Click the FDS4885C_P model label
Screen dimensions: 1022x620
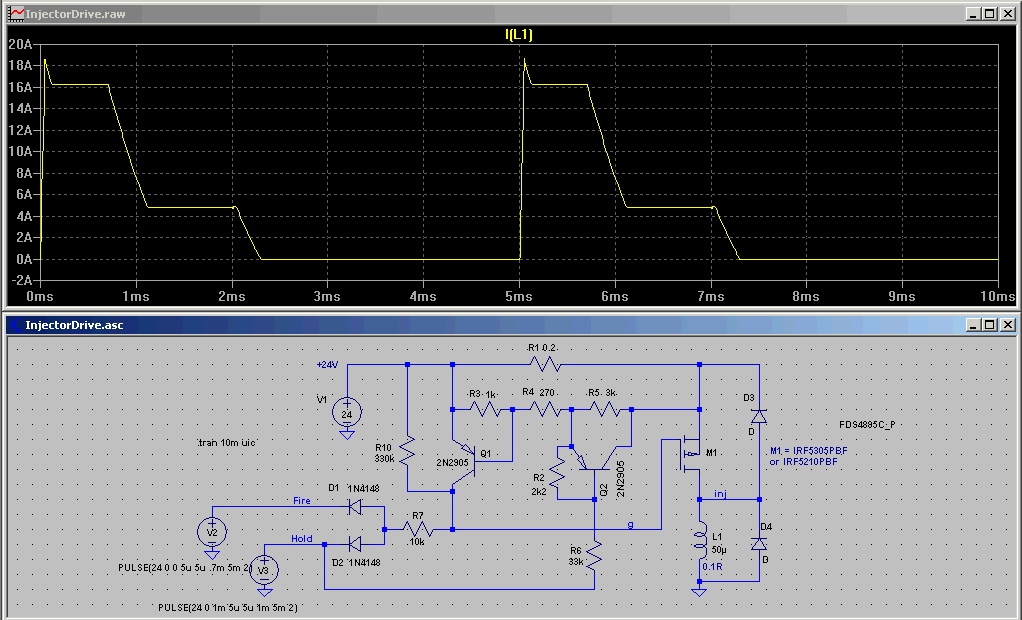click(867, 424)
